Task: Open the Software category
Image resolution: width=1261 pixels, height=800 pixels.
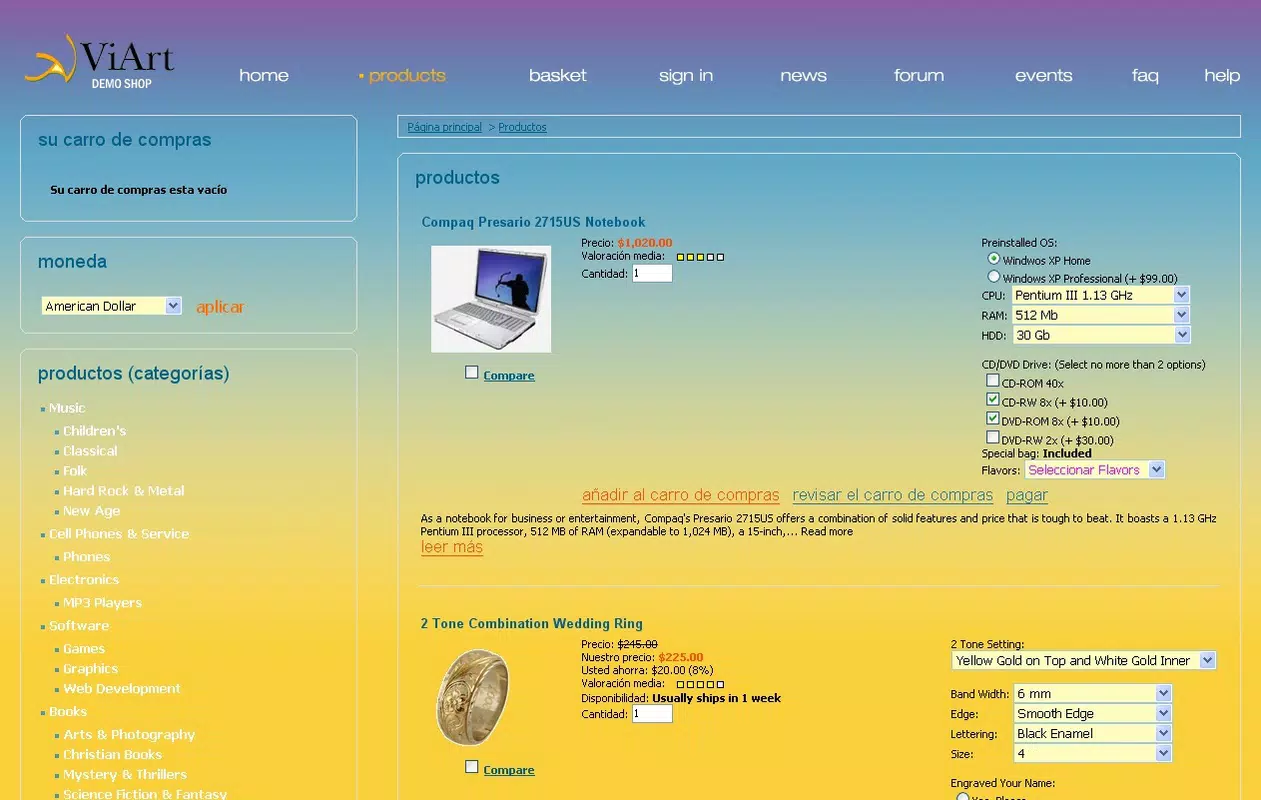Action: [x=79, y=626]
